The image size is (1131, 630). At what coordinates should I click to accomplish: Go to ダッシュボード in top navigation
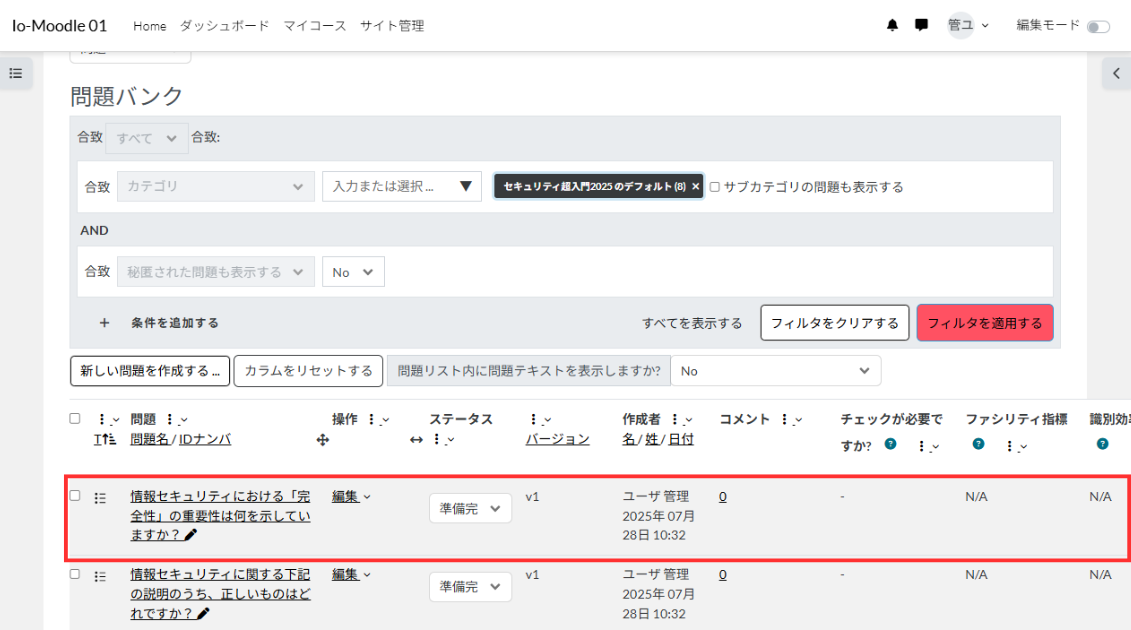(x=224, y=26)
